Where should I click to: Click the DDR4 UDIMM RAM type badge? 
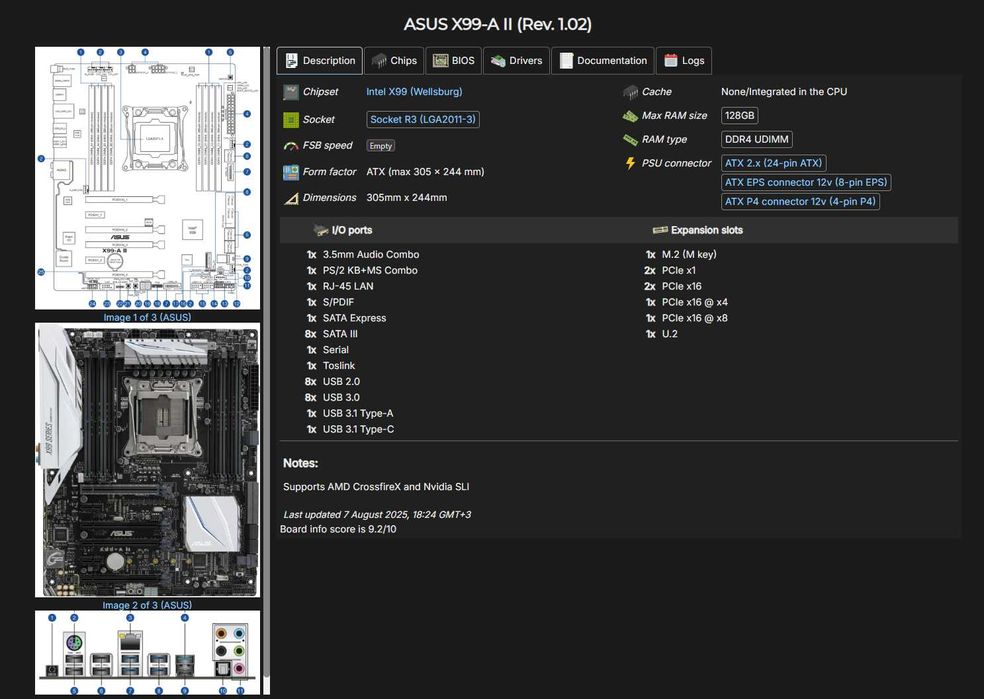point(756,139)
